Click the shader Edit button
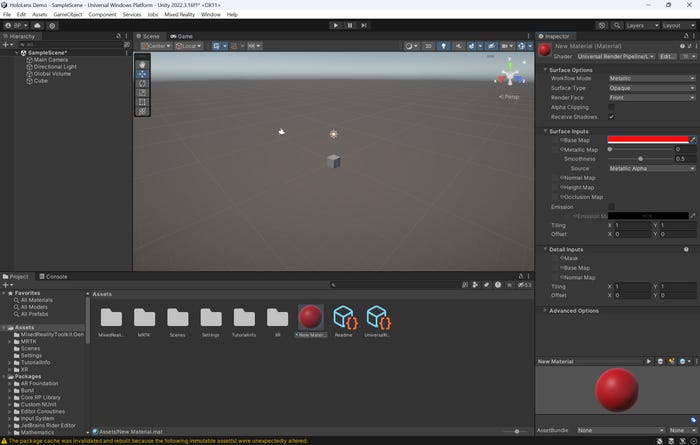The height and width of the screenshot is (445, 700). (667, 56)
